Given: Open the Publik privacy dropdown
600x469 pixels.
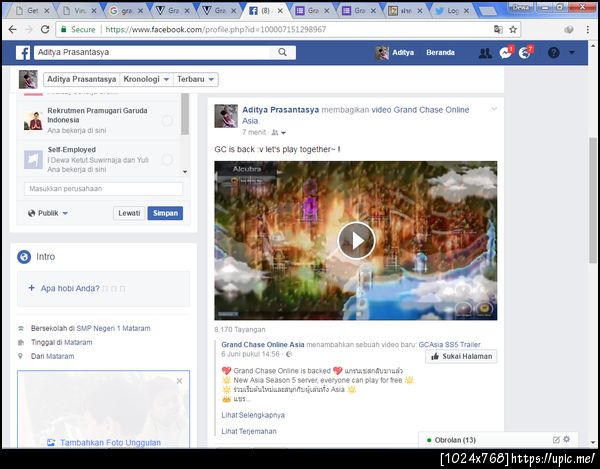Looking at the screenshot, I should click(47, 213).
